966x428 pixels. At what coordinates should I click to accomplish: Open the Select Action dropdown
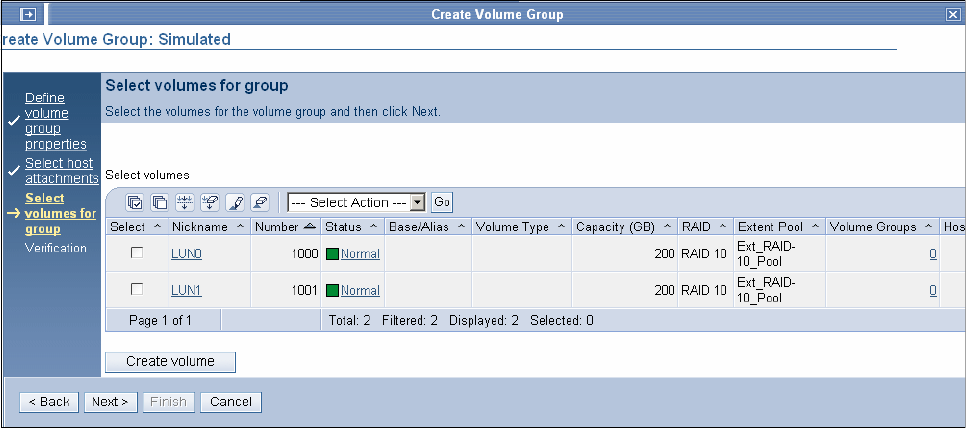(357, 202)
